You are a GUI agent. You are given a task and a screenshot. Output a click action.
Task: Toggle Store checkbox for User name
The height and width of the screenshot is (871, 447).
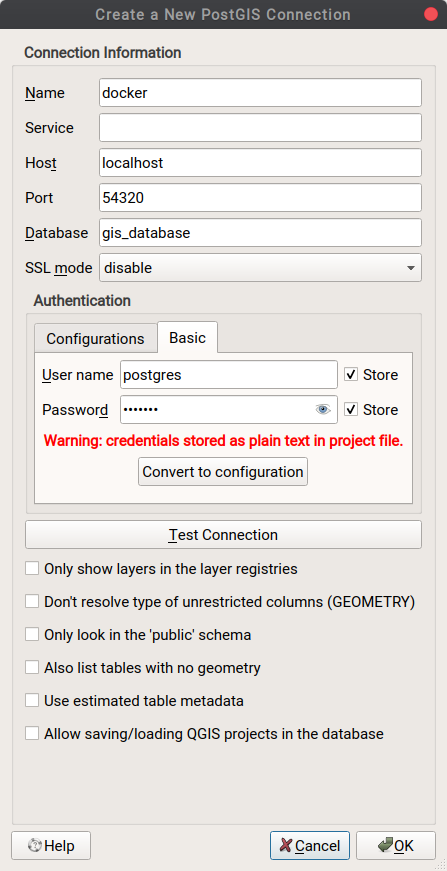pos(350,375)
